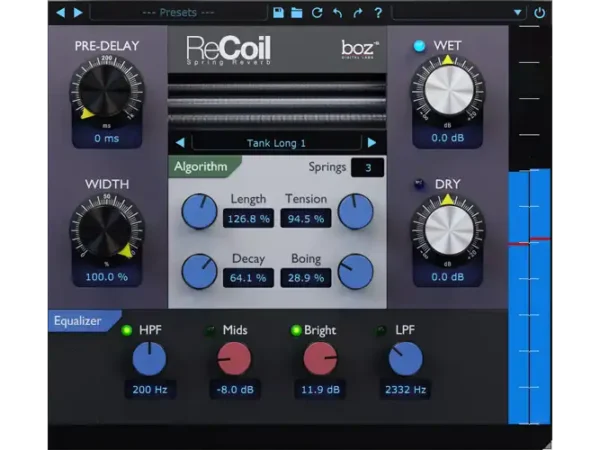
Task: Redo change with redo arrow
Action: tap(357, 13)
